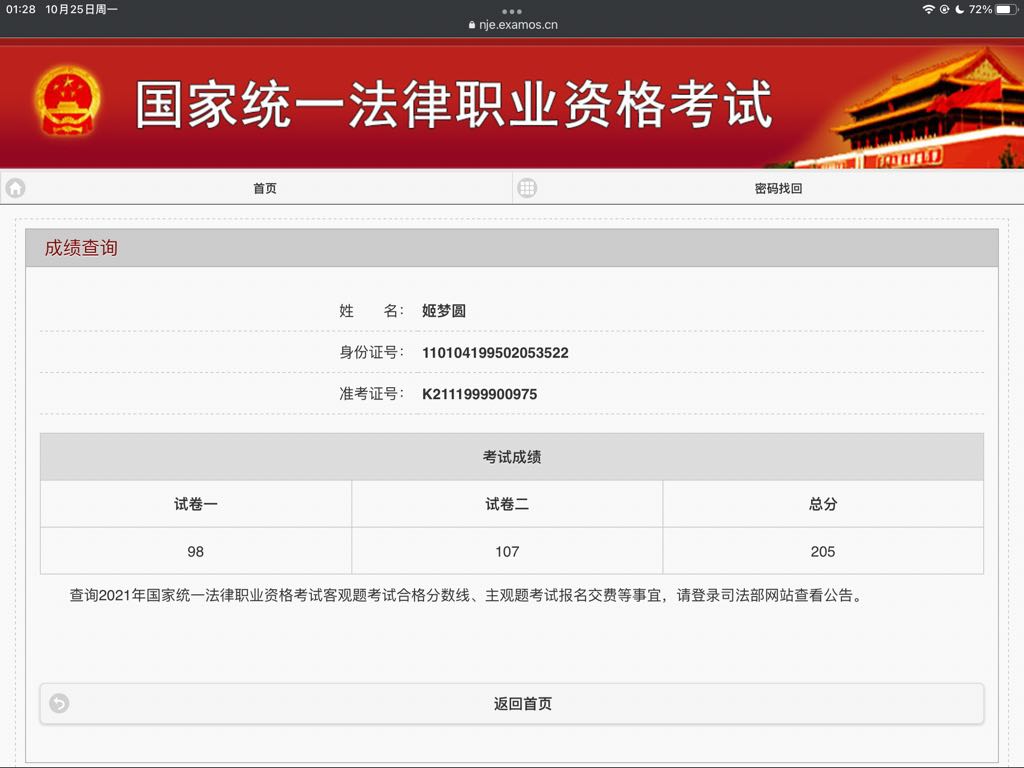This screenshot has height=768, width=1024.
Task: Tap the Do Not Disturb moon icon
Action: 959,9
